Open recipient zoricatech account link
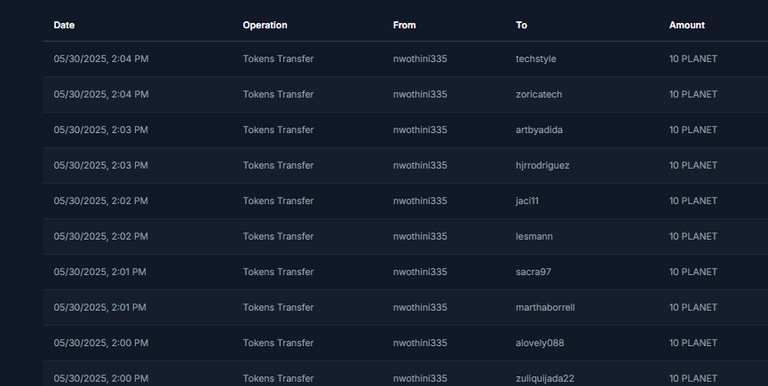 point(539,94)
